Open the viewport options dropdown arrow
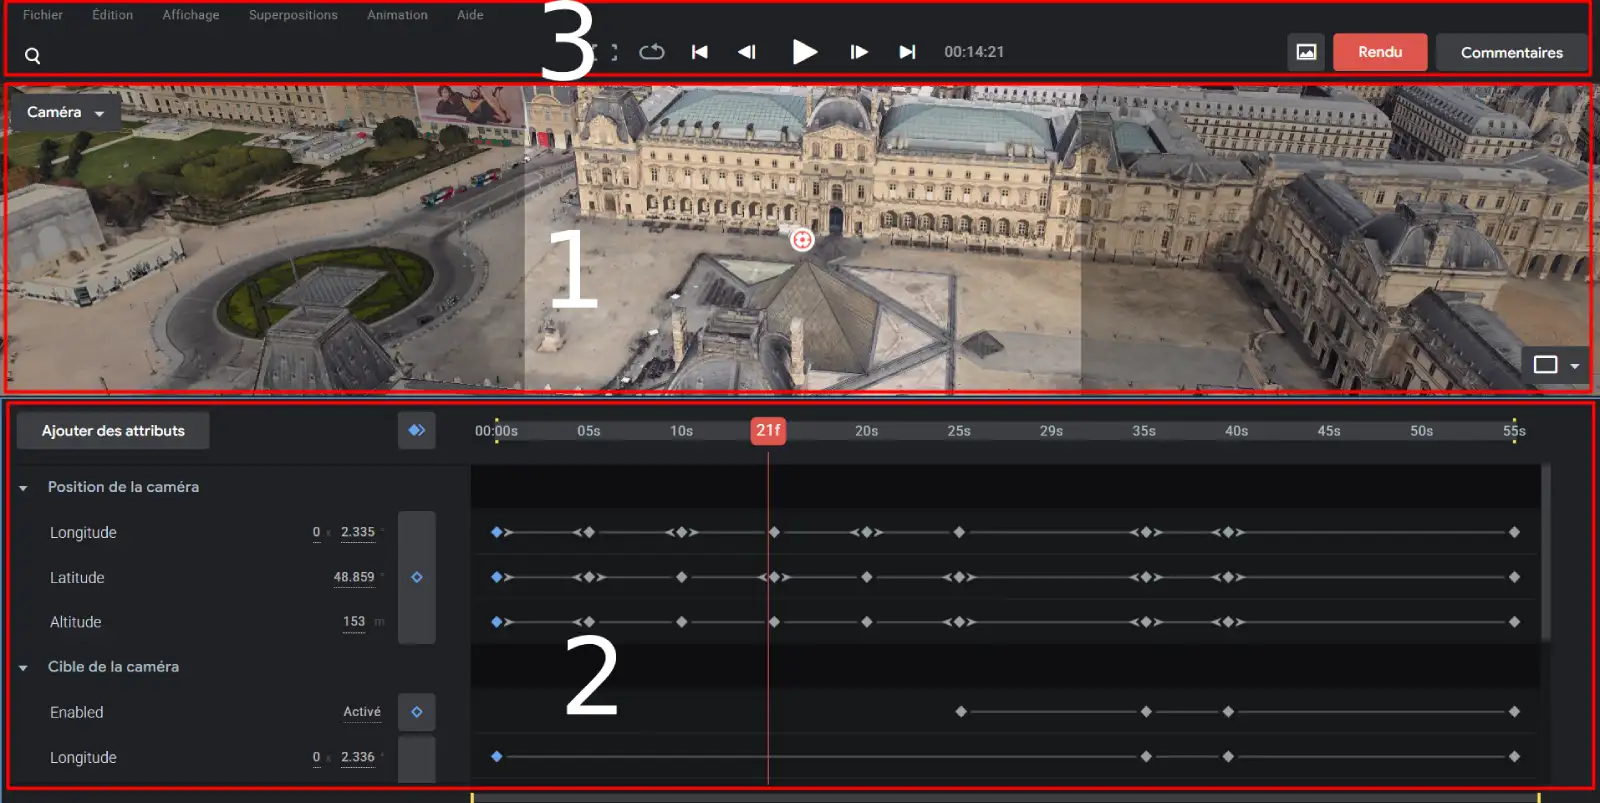Screen dimensions: 1600x803 click(1575, 366)
